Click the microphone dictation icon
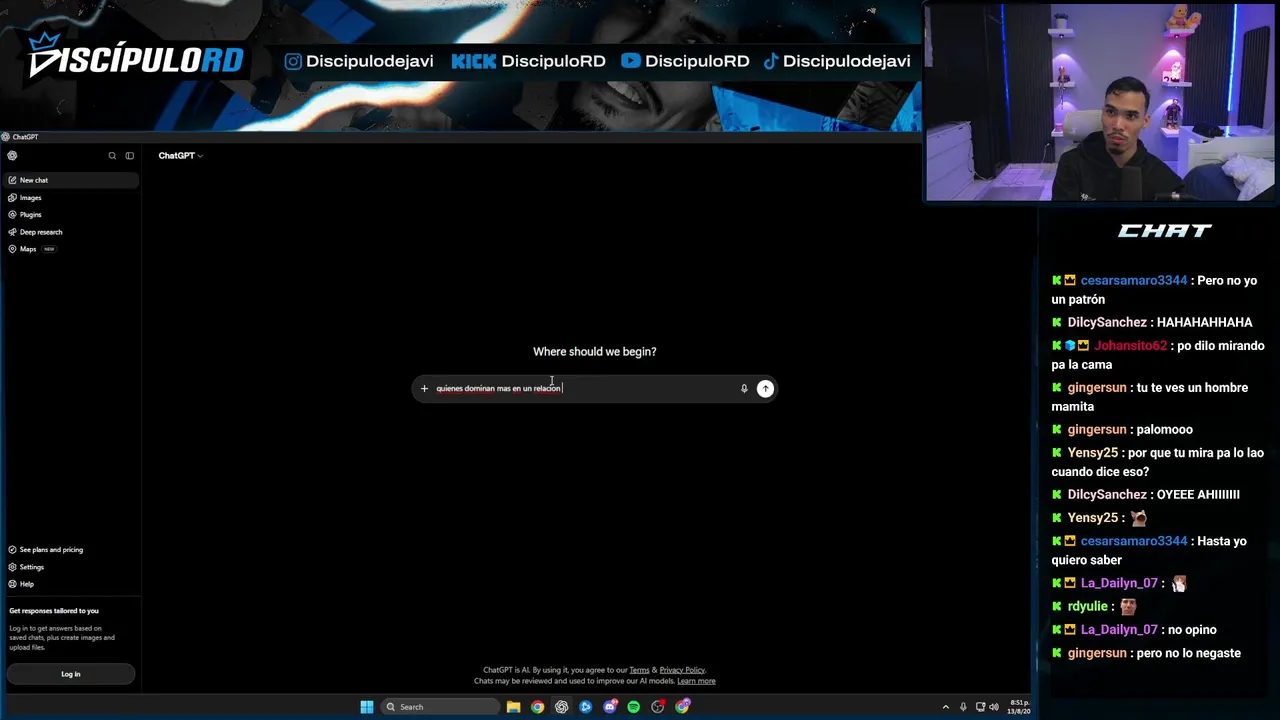This screenshot has height=720, width=1280. coord(744,388)
